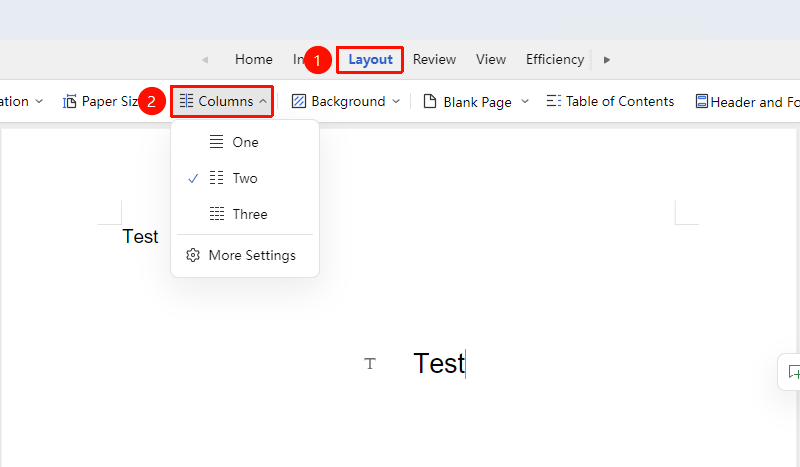Open More Settings for columns

(x=245, y=255)
